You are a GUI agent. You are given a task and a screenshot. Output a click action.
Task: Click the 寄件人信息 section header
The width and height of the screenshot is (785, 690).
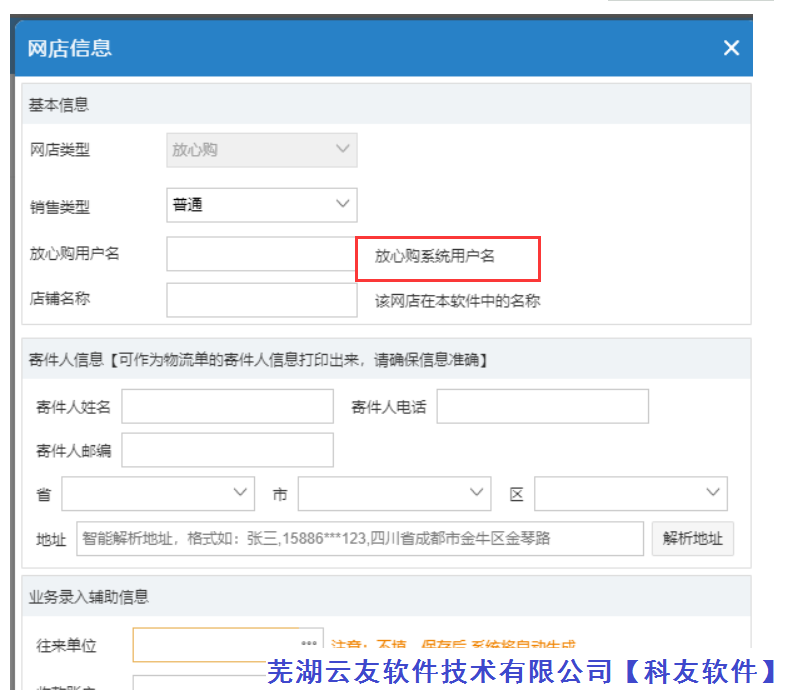coord(258,359)
